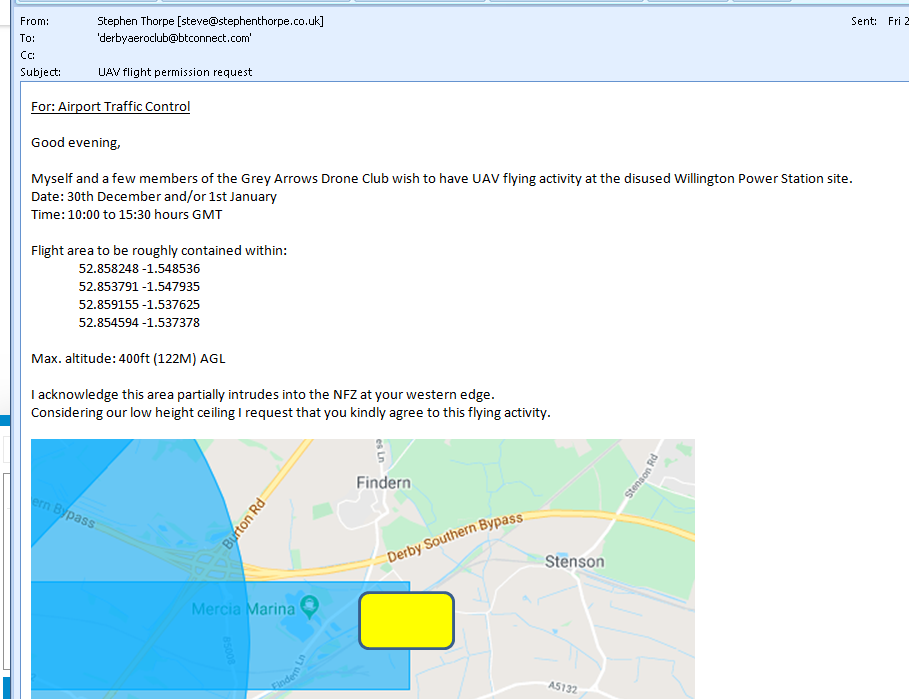Click the Derby Southern Bypass road label
909x699 pixels.
(455, 539)
